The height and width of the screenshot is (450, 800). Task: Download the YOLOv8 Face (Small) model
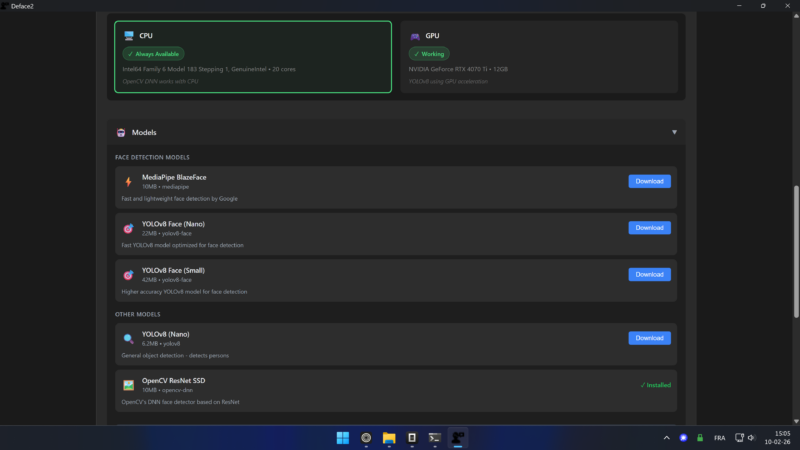(x=649, y=274)
